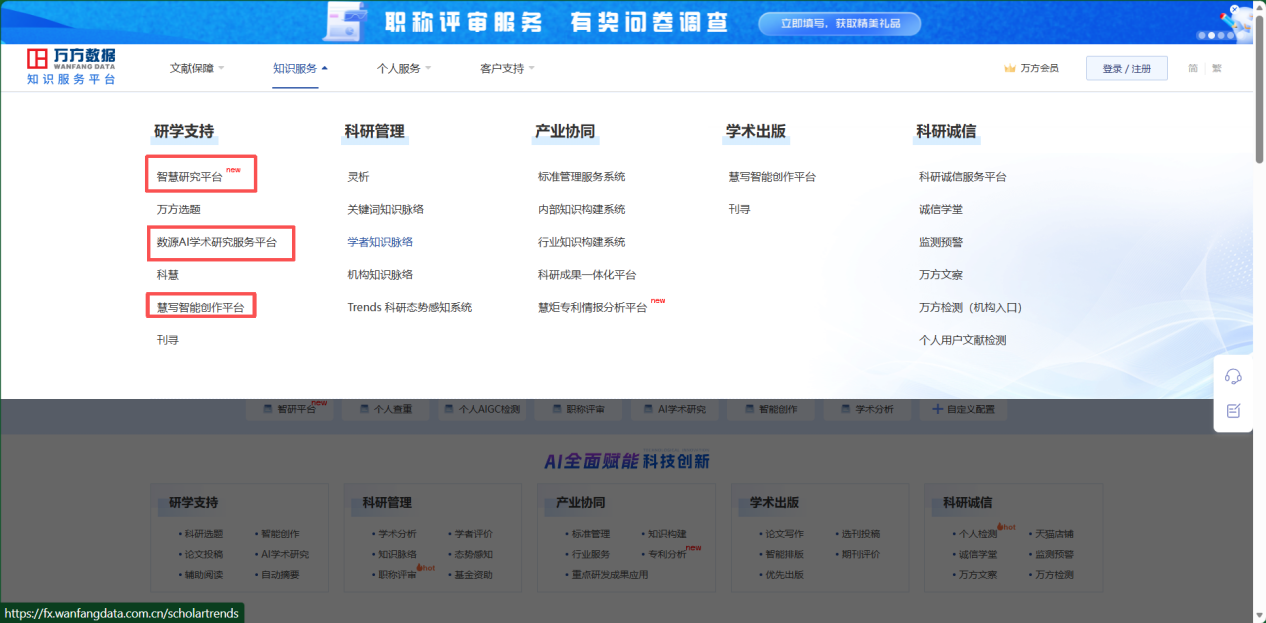Open 个人用户文献检测 link
This screenshot has width=1266, height=623.
click(963, 340)
